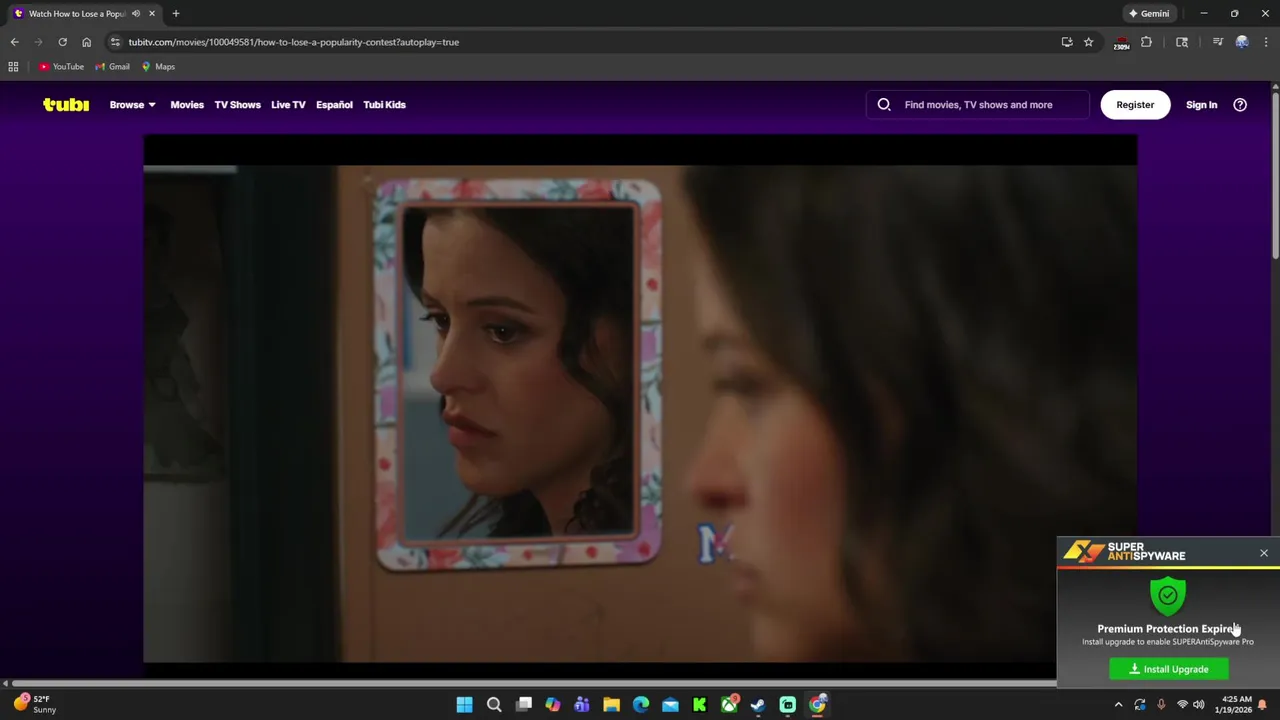Go forward in browser history
This screenshot has height=720, width=1280.
(38, 42)
